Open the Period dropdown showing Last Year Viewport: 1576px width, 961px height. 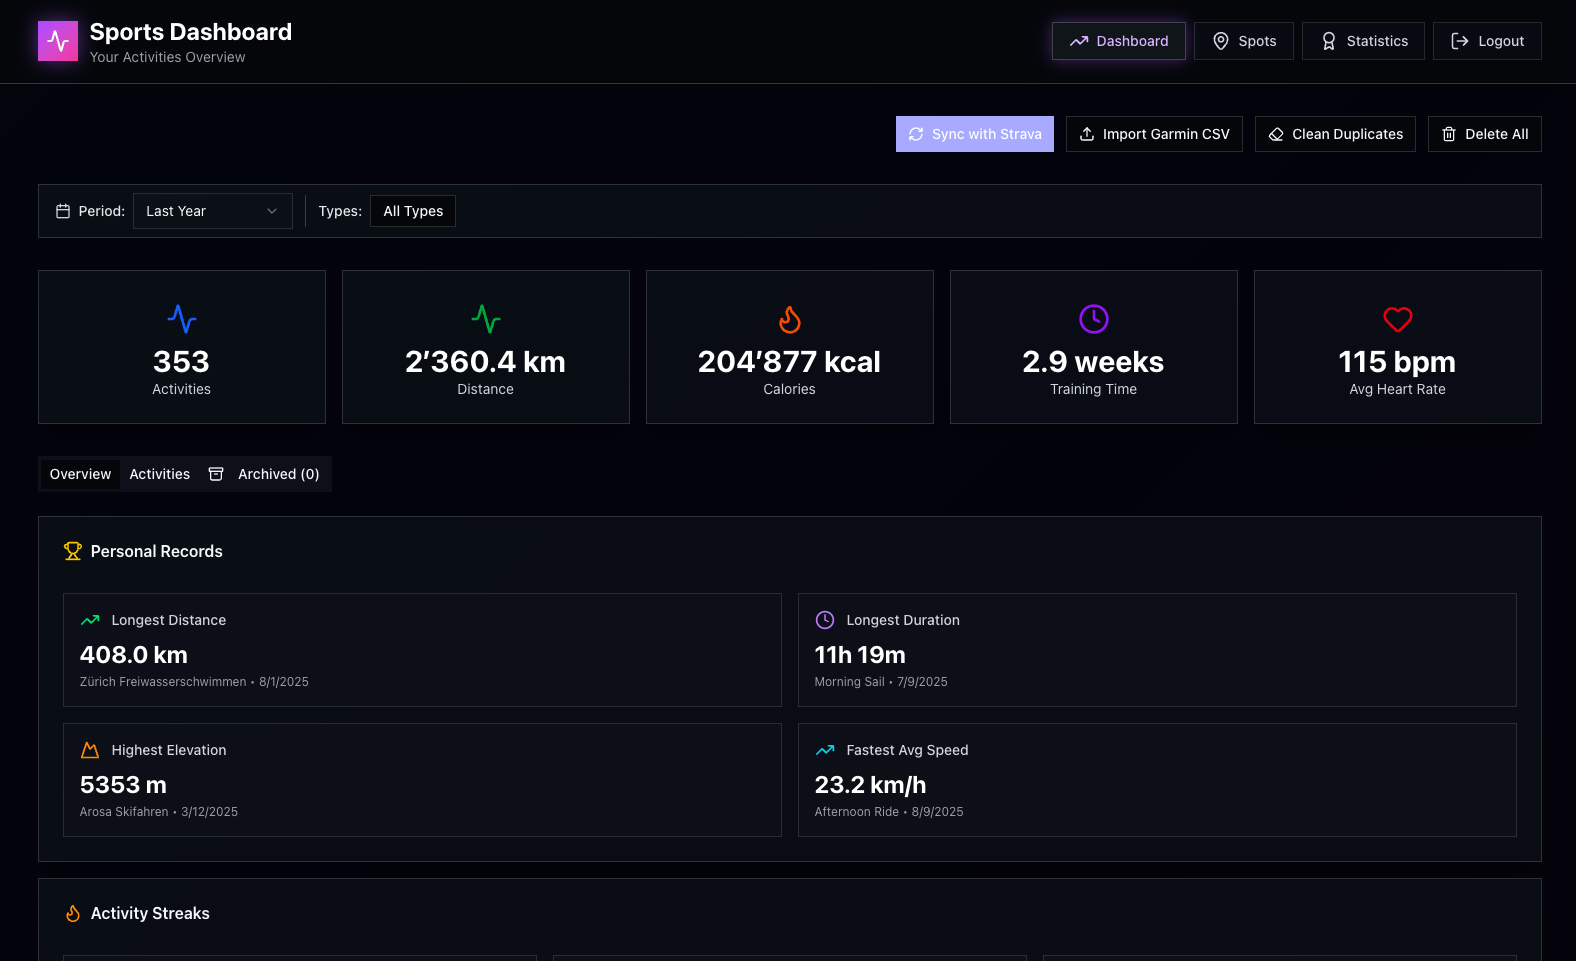pyautogui.click(x=212, y=211)
